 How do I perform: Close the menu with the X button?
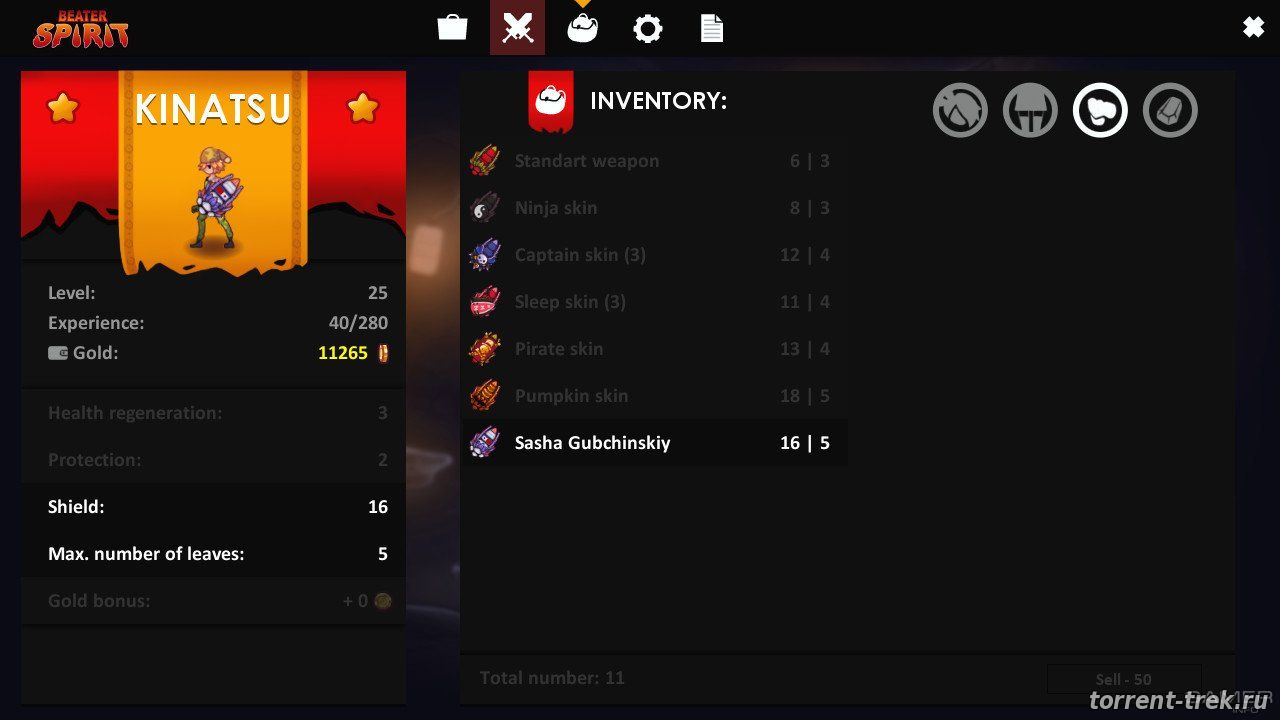(1253, 28)
